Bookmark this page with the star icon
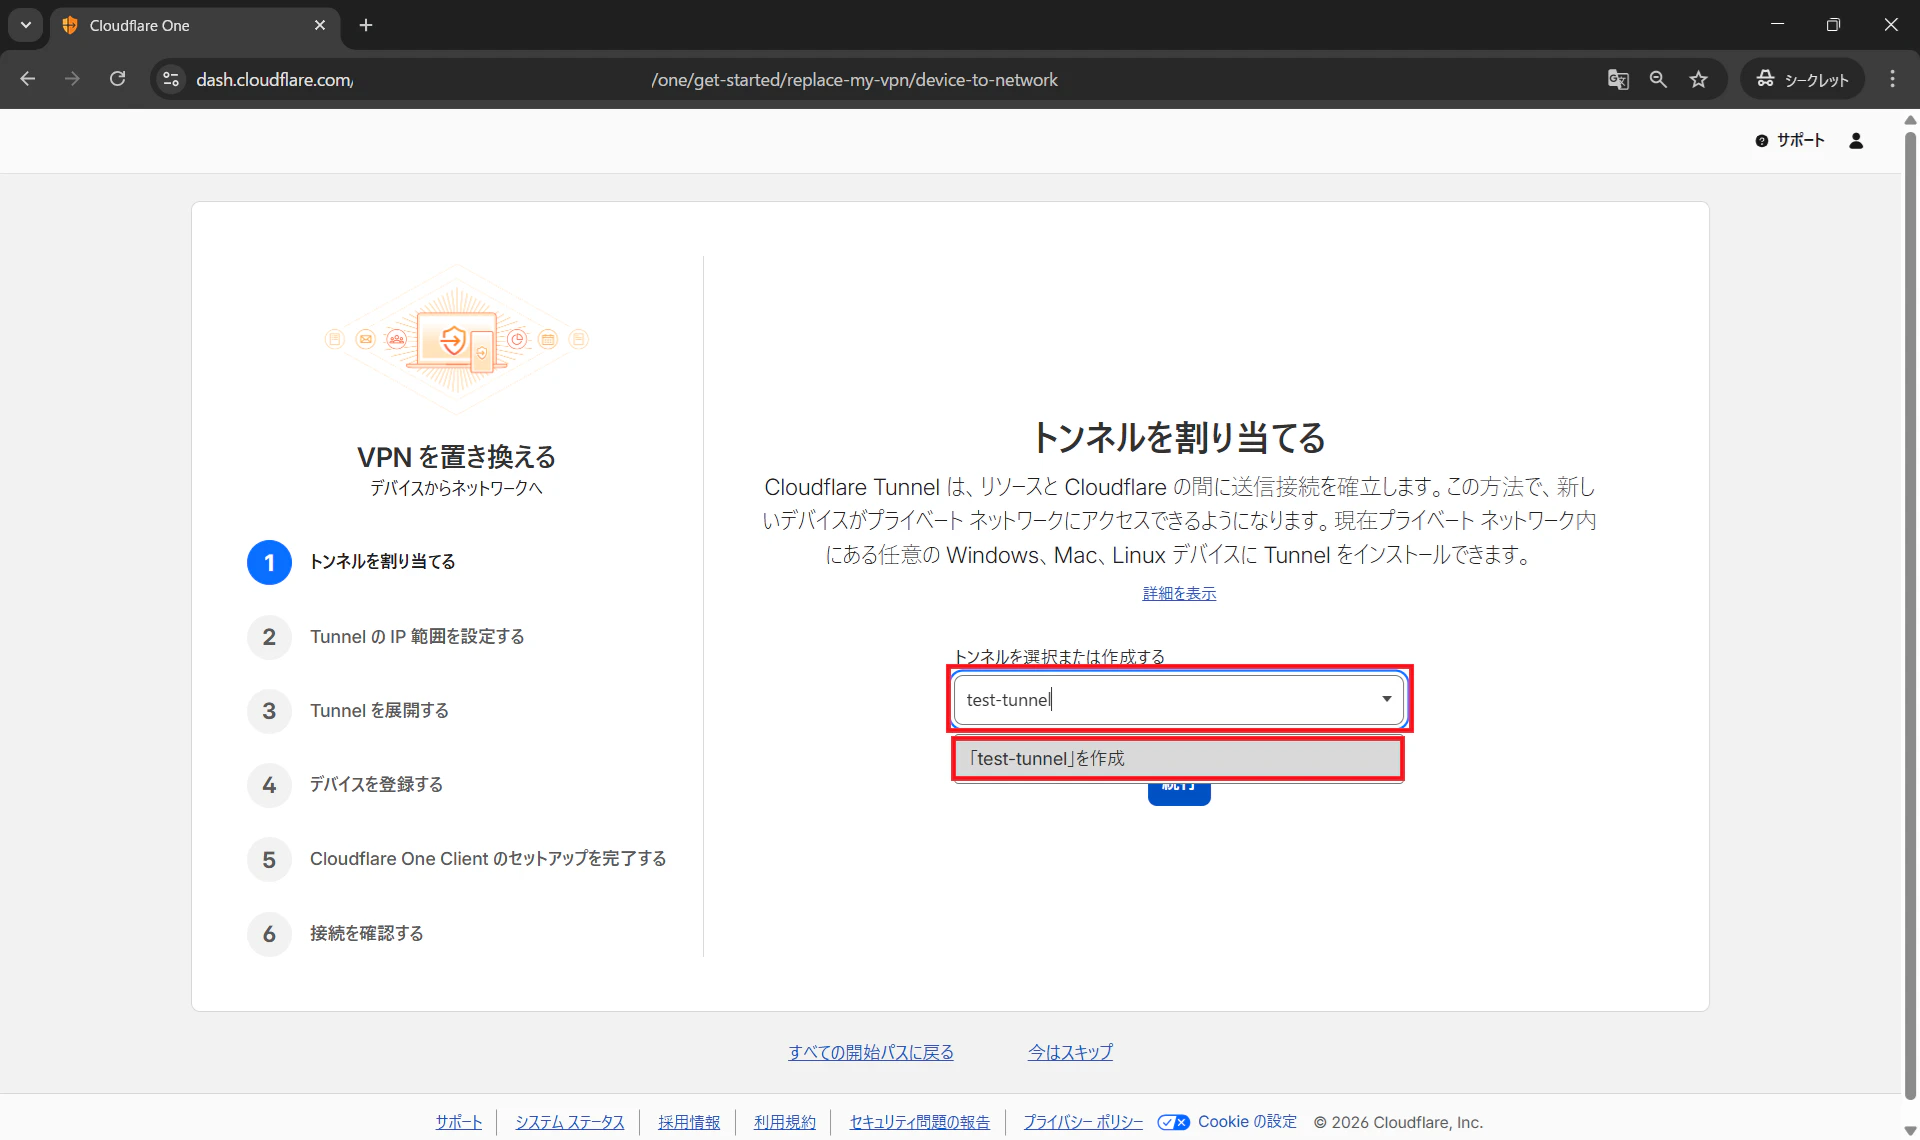Viewport: 1920px width, 1140px height. (1699, 79)
